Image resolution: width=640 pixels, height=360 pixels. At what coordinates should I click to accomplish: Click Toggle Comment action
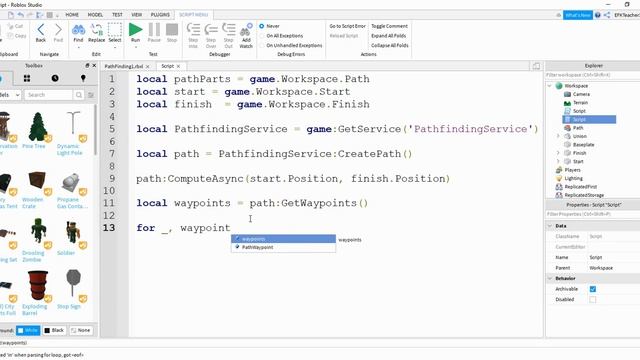click(x=389, y=26)
